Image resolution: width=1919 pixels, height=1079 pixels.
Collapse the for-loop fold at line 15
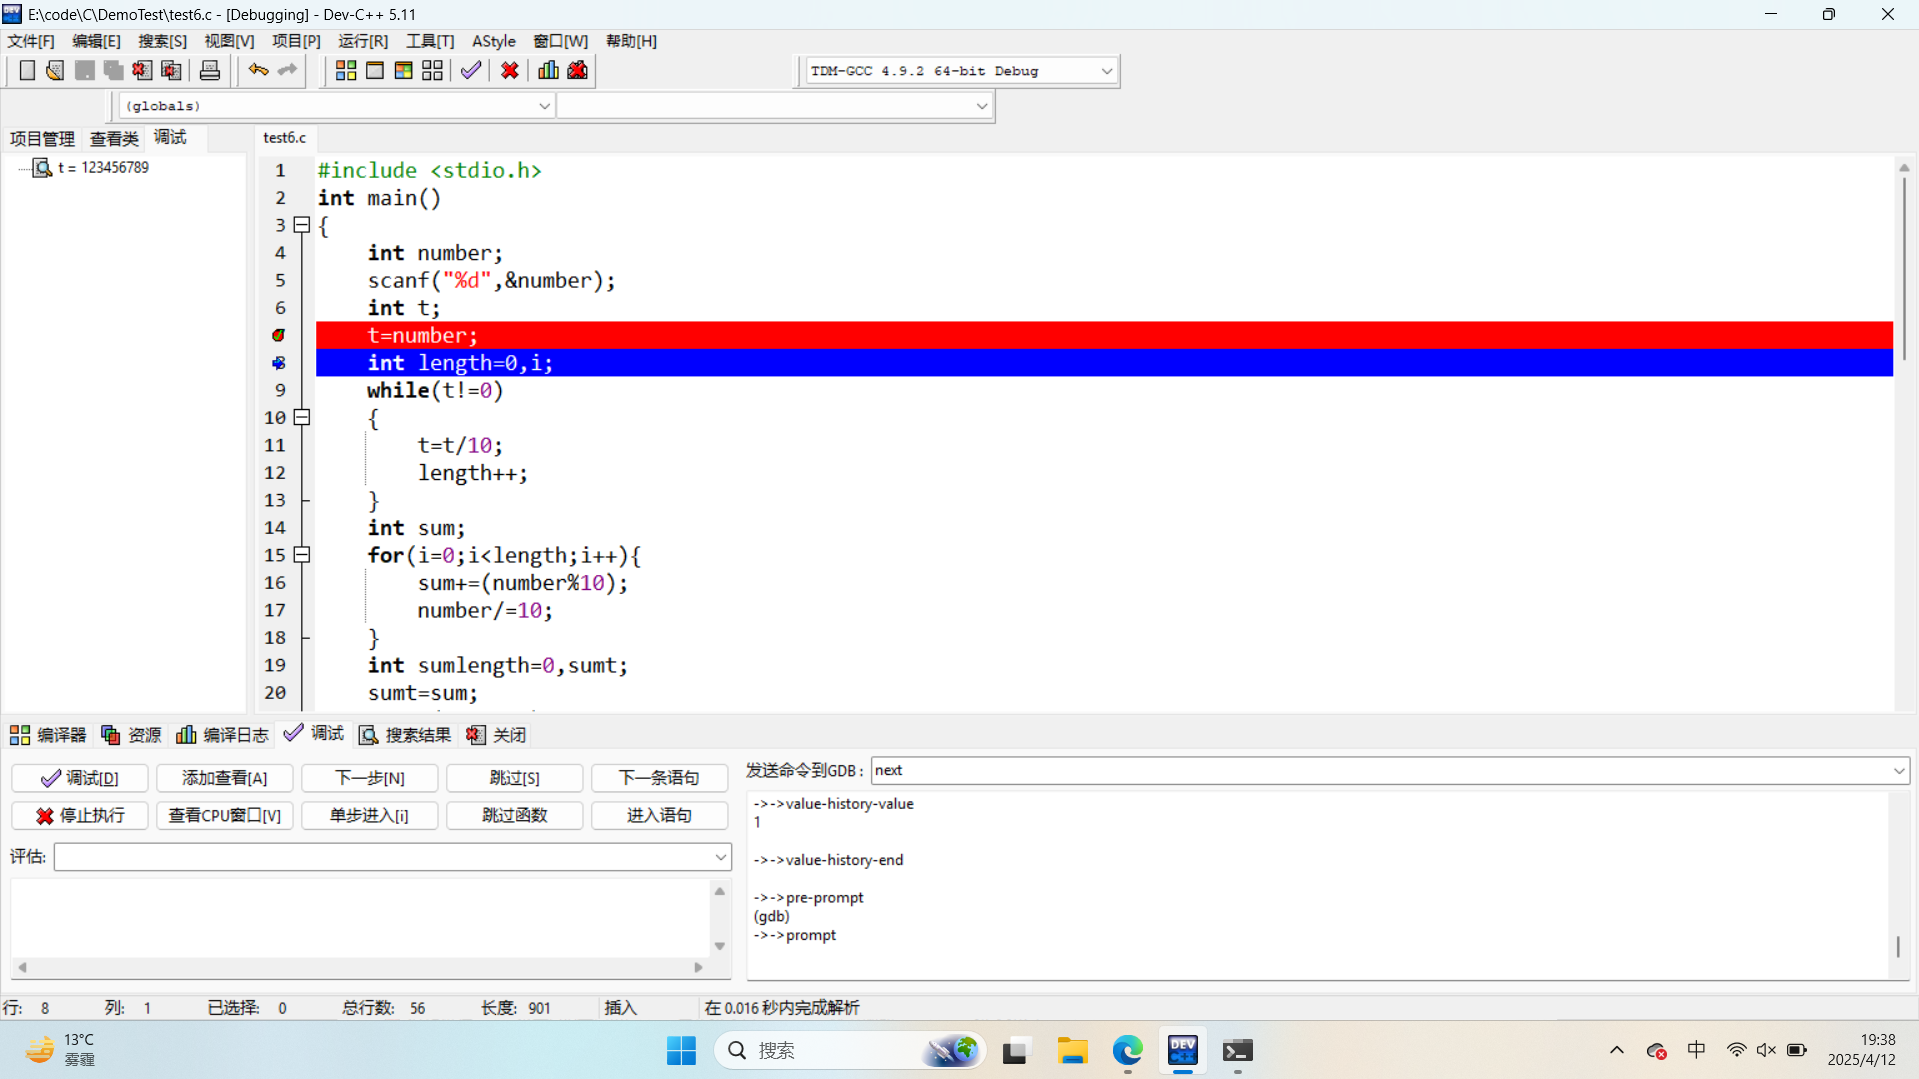tap(302, 554)
